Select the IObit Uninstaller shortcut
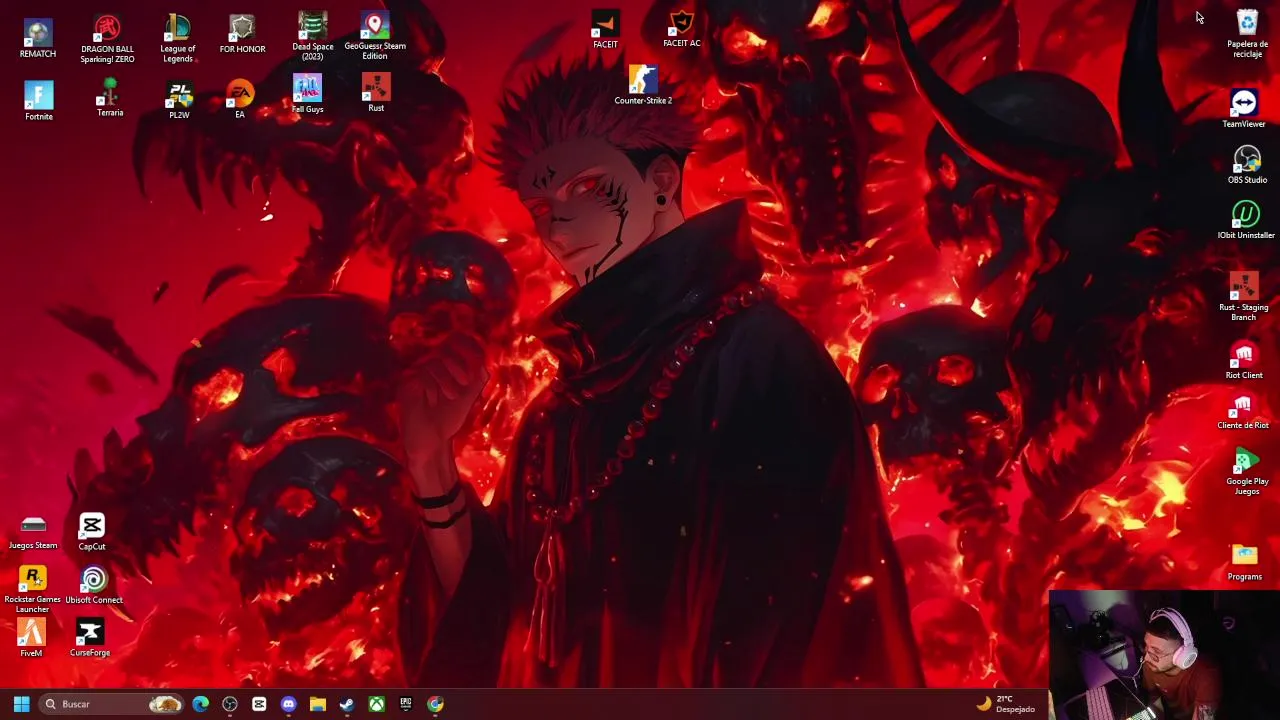Image resolution: width=1280 pixels, height=720 pixels. click(x=1246, y=220)
